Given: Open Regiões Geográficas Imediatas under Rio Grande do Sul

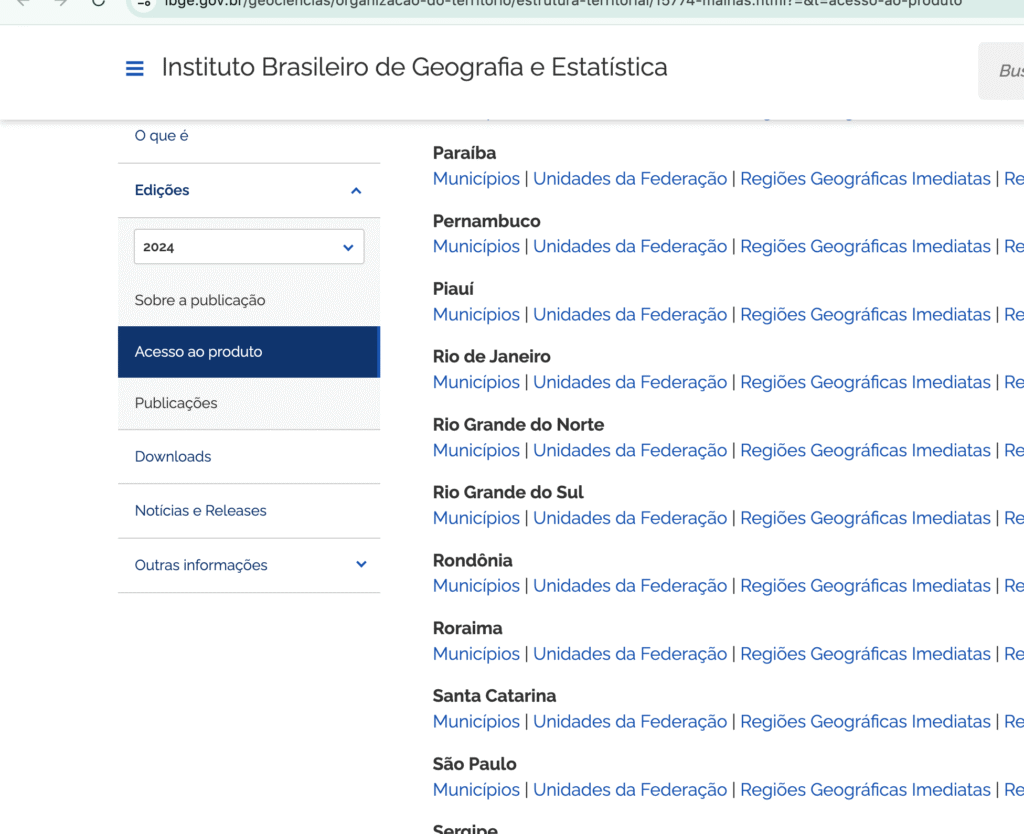Looking at the screenshot, I should click(x=865, y=518).
